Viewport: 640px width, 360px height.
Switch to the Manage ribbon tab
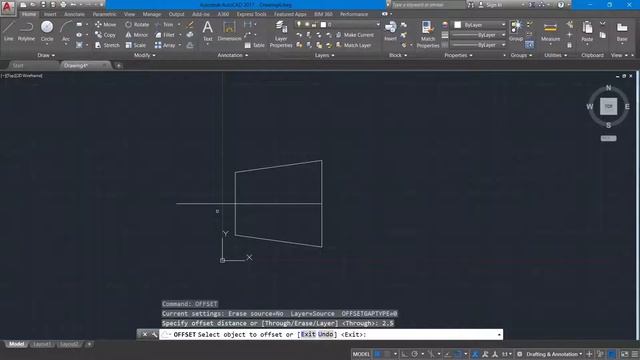152,14
